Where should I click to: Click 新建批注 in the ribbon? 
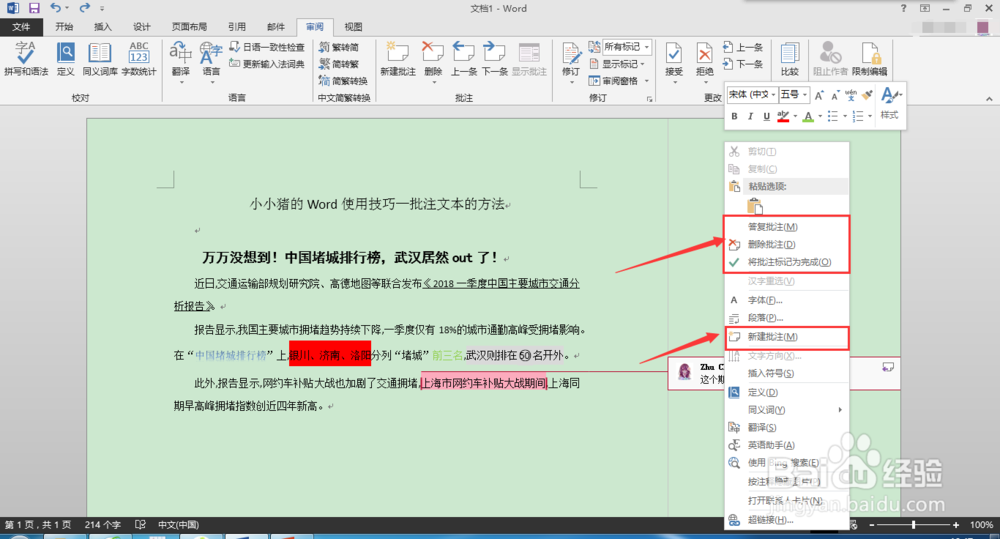[x=398, y=59]
